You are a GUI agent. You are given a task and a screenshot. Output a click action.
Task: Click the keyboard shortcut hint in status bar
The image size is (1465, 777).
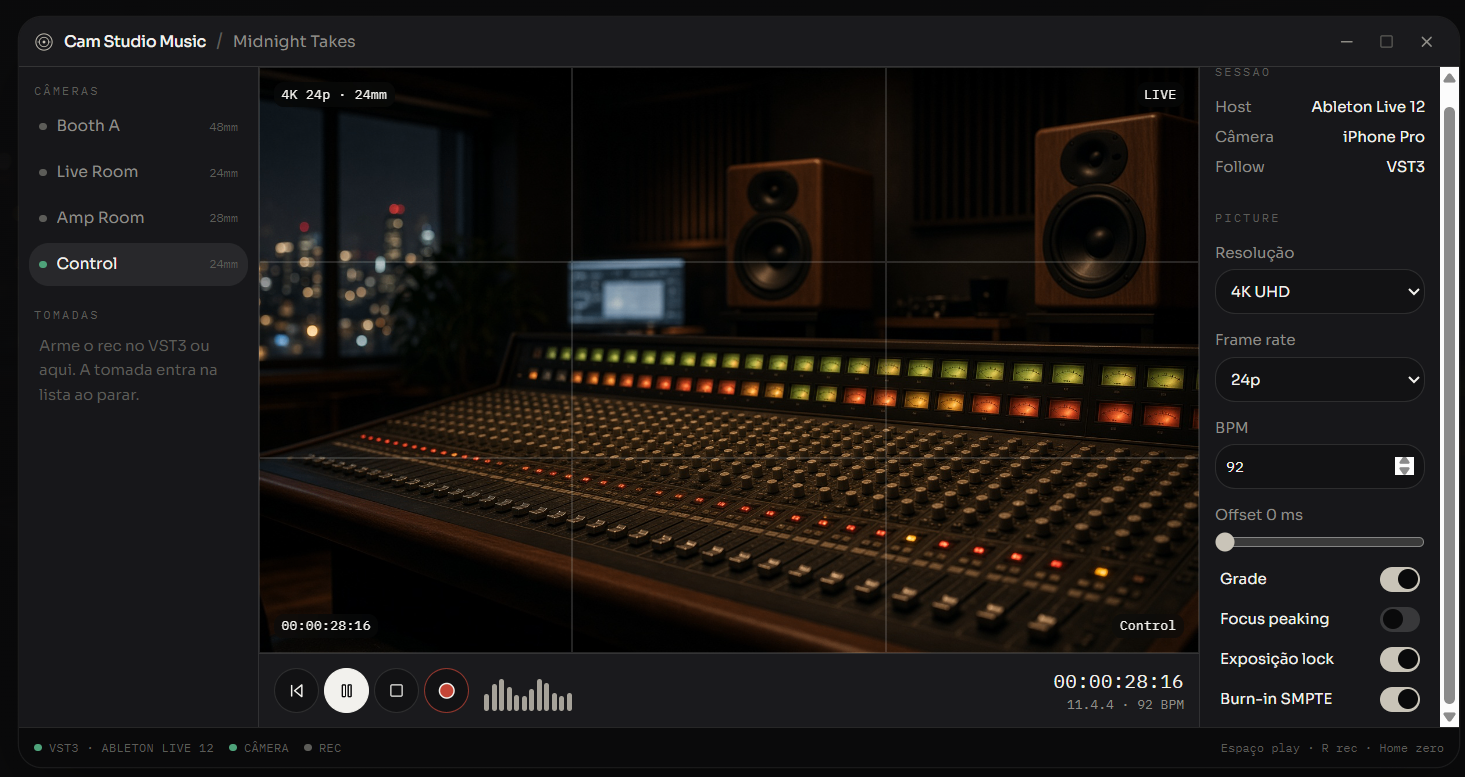1332,748
